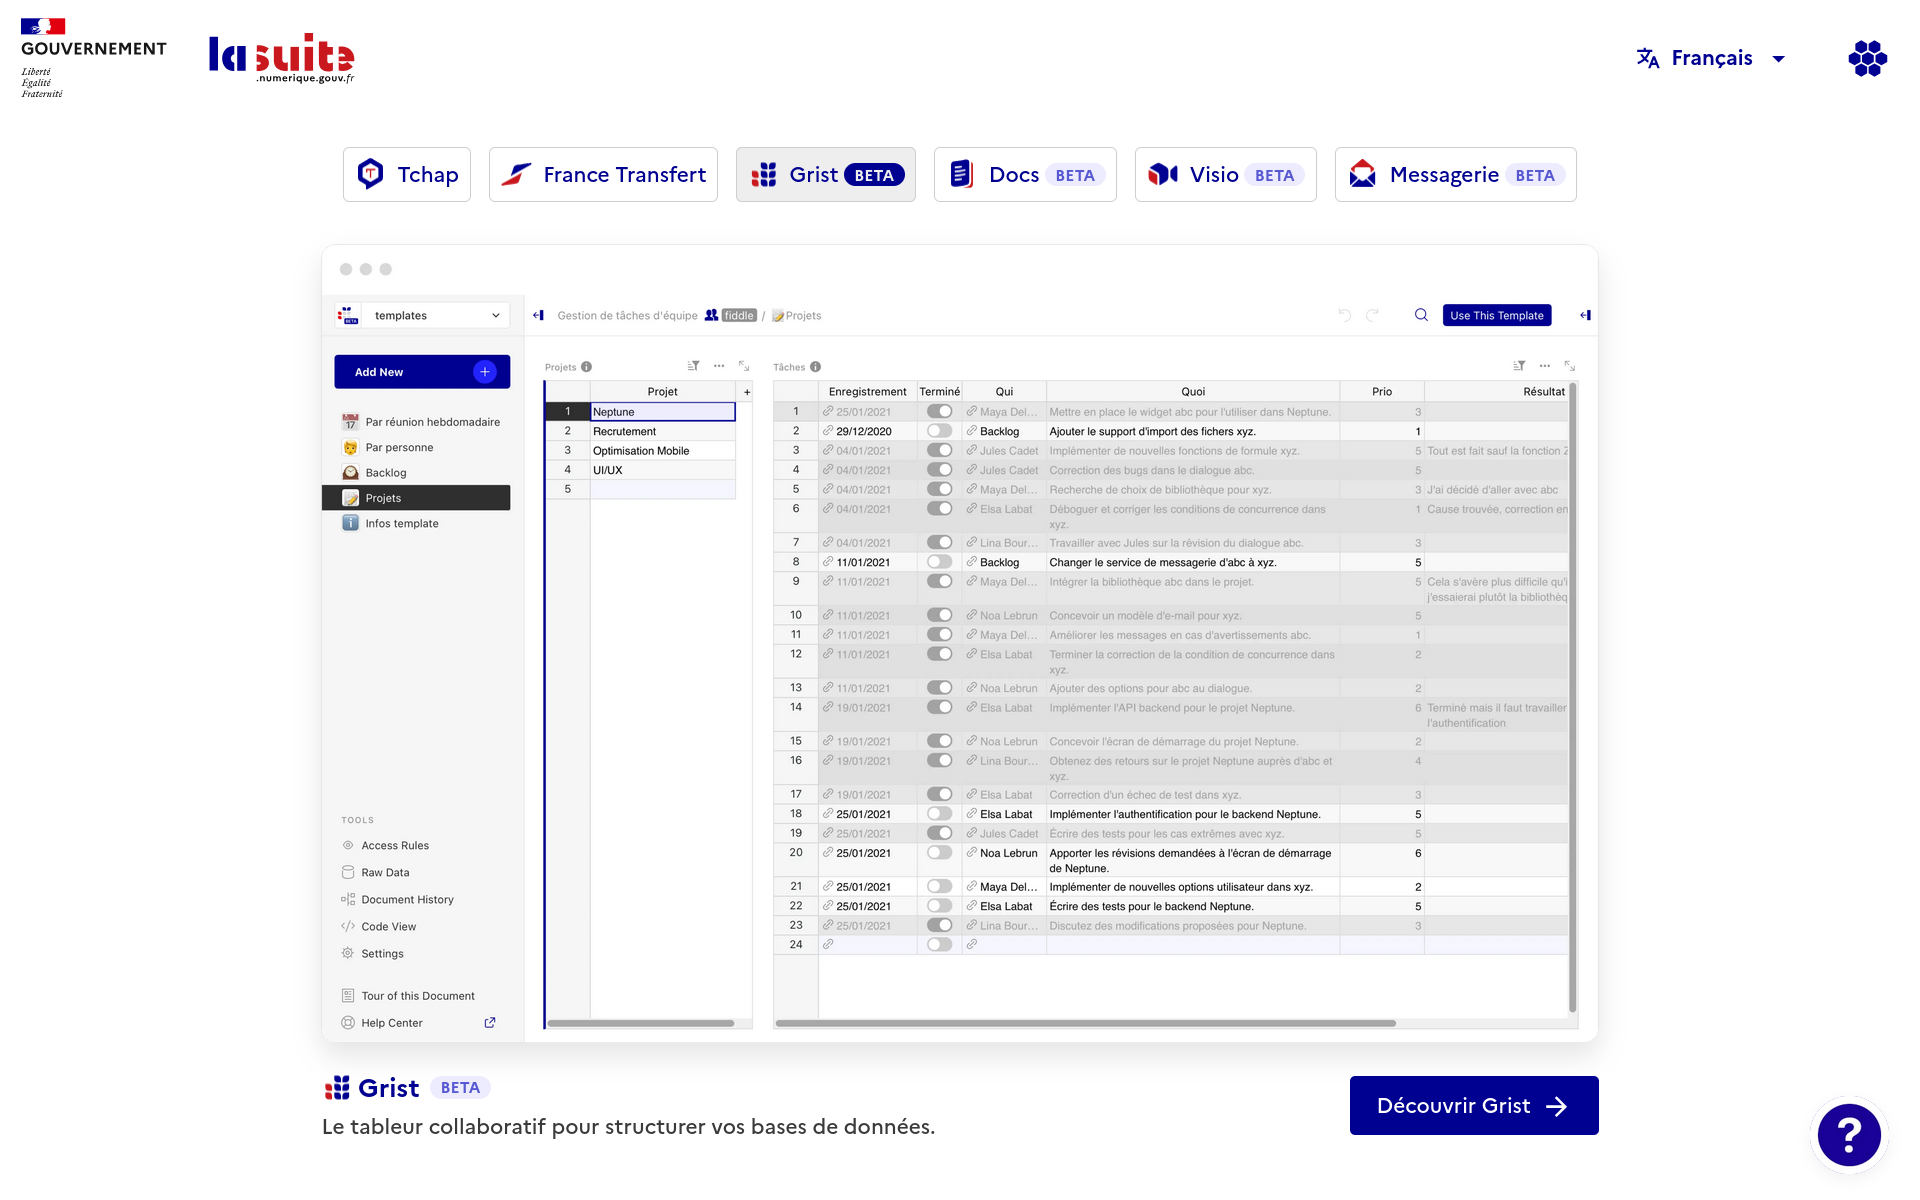
Task: Toggle Terminé switch in task row 21
Action: [939, 886]
